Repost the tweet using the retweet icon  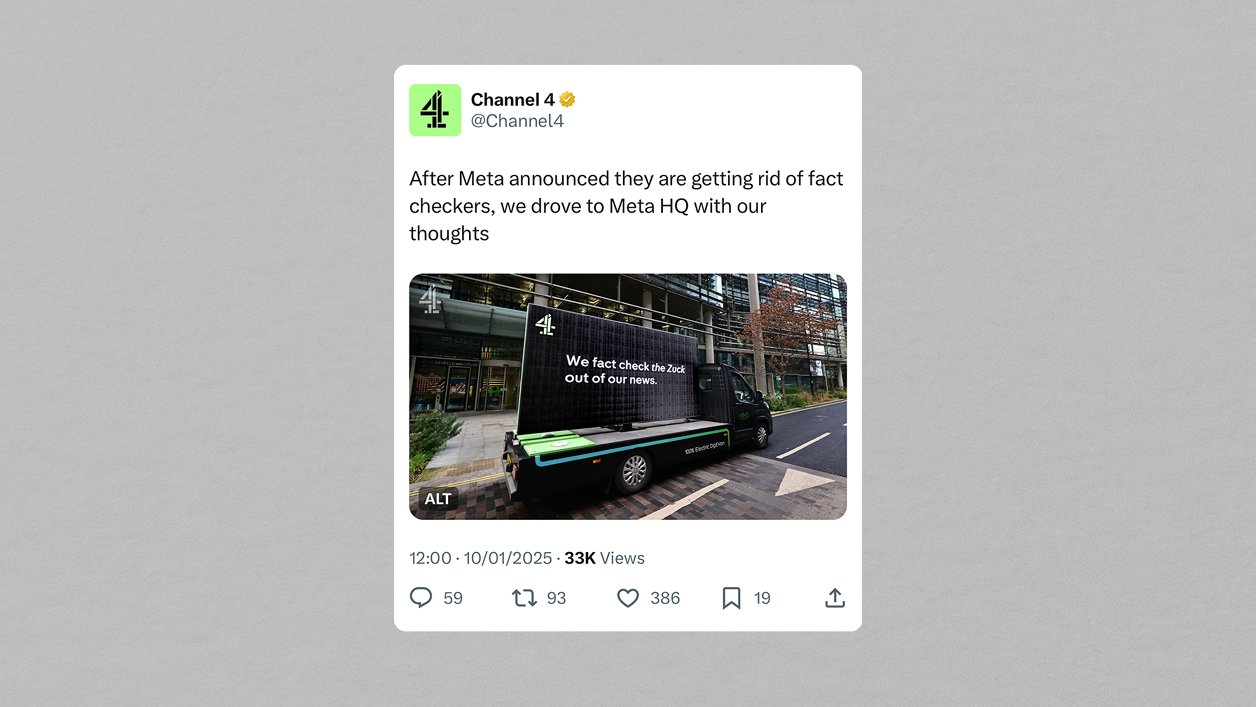(524, 598)
